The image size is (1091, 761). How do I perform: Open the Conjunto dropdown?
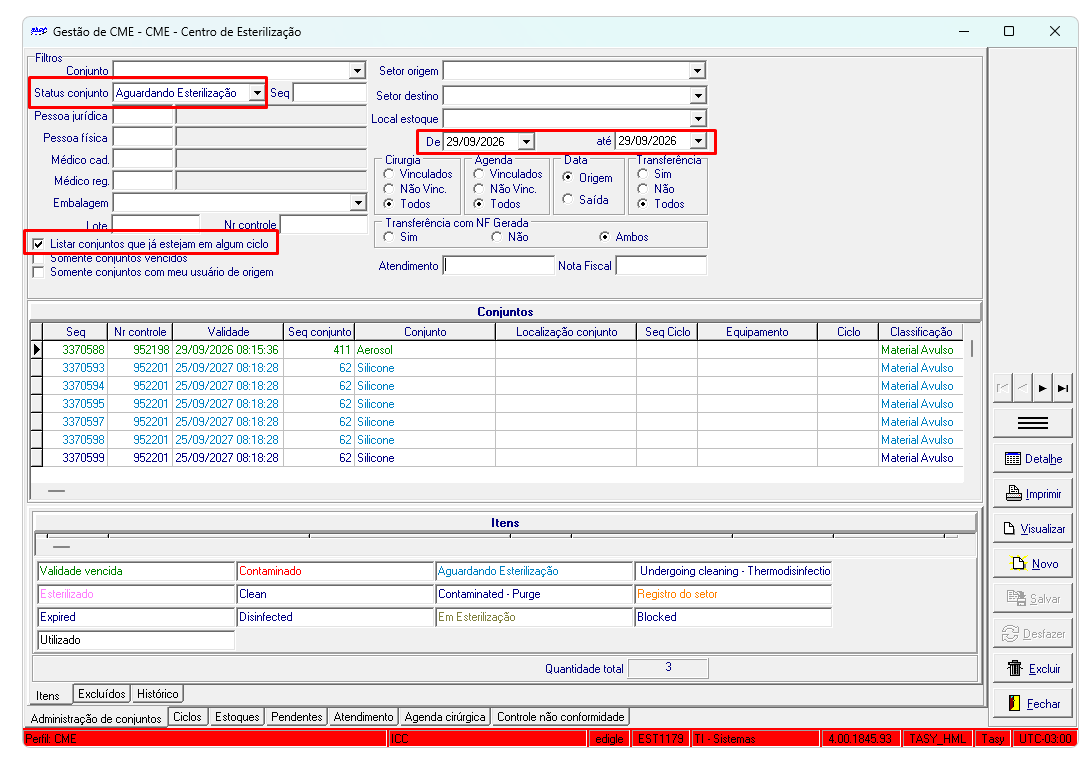pos(357,71)
